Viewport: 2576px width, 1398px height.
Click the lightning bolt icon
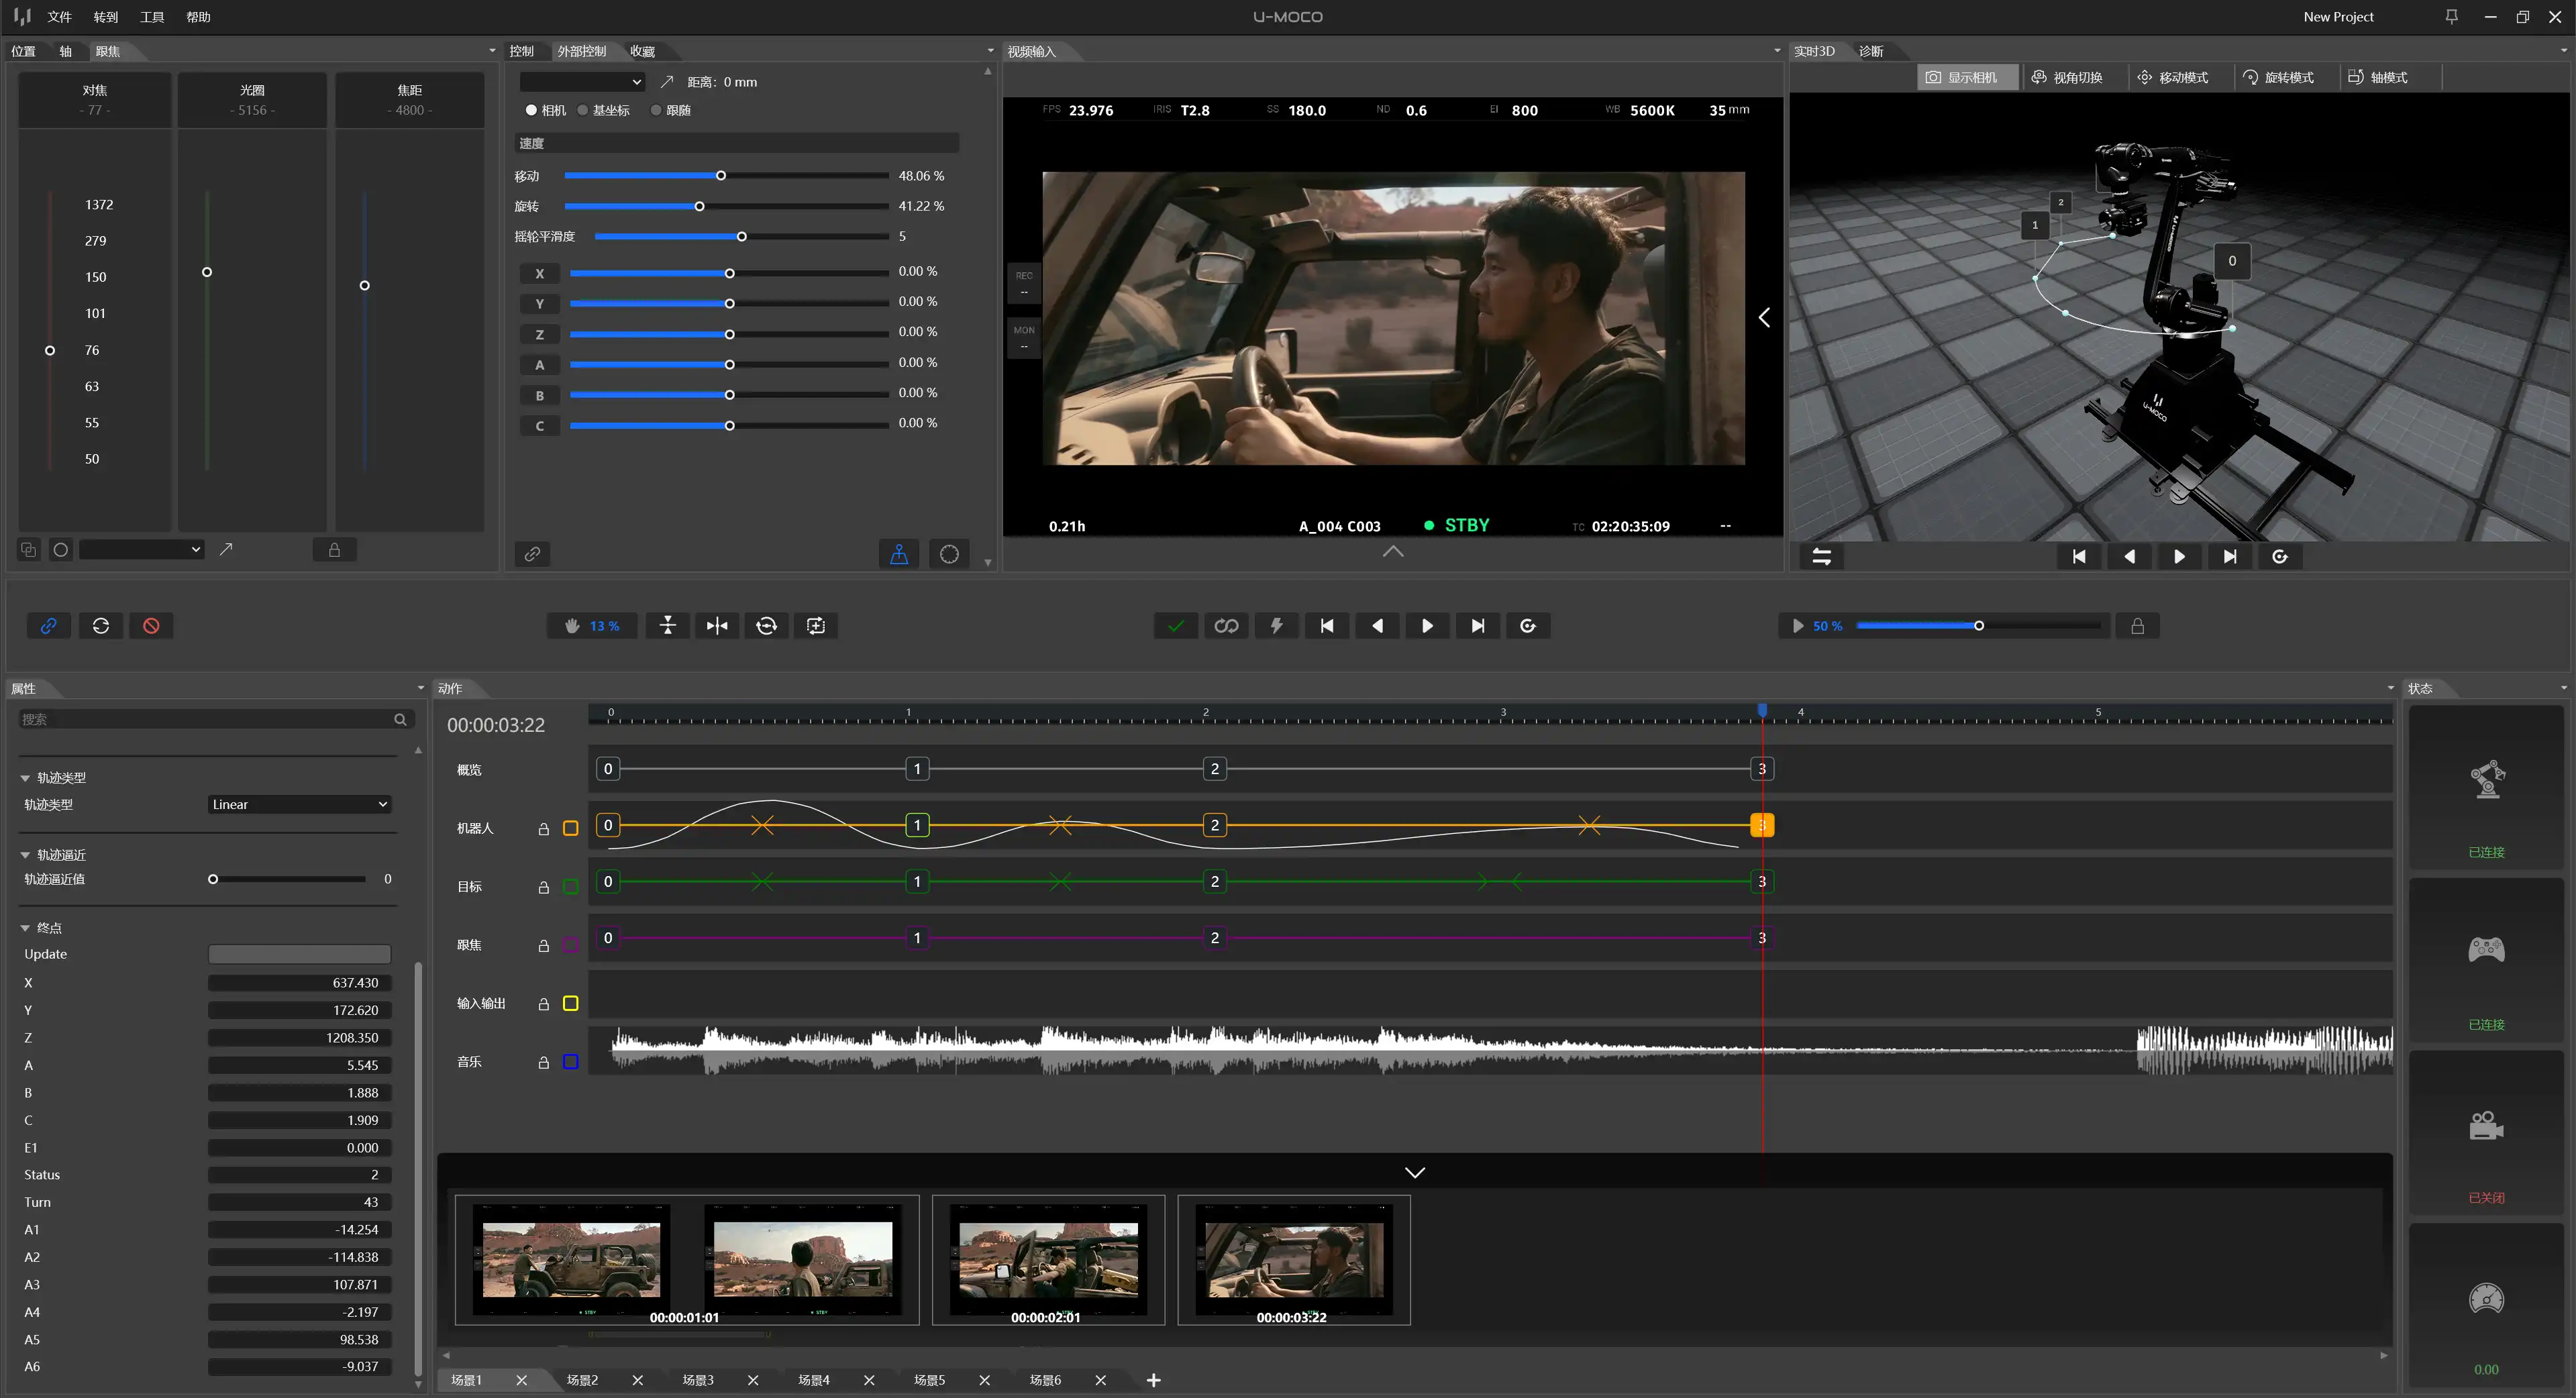coord(1277,626)
